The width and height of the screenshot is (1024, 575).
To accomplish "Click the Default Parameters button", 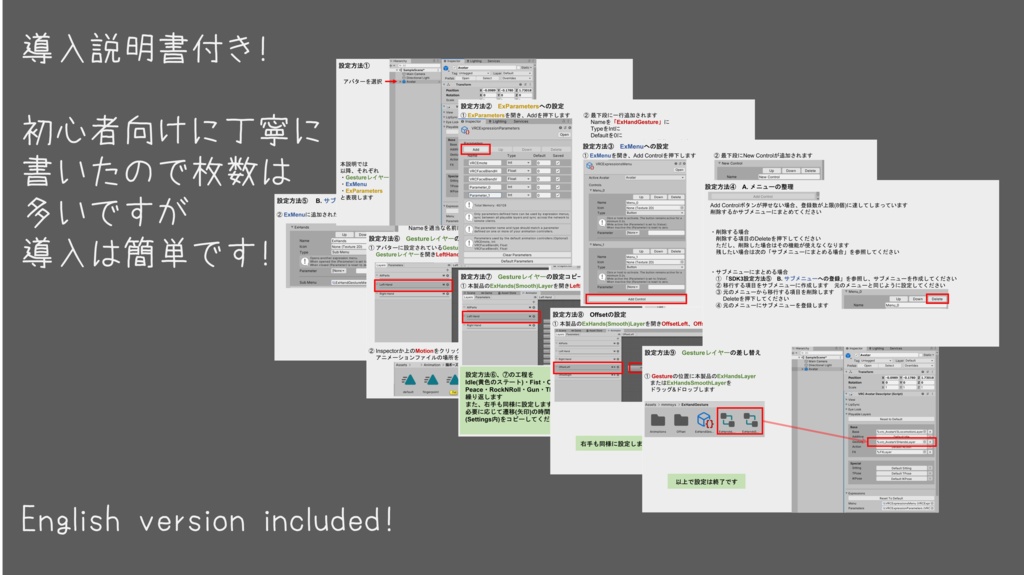I will (517, 261).
